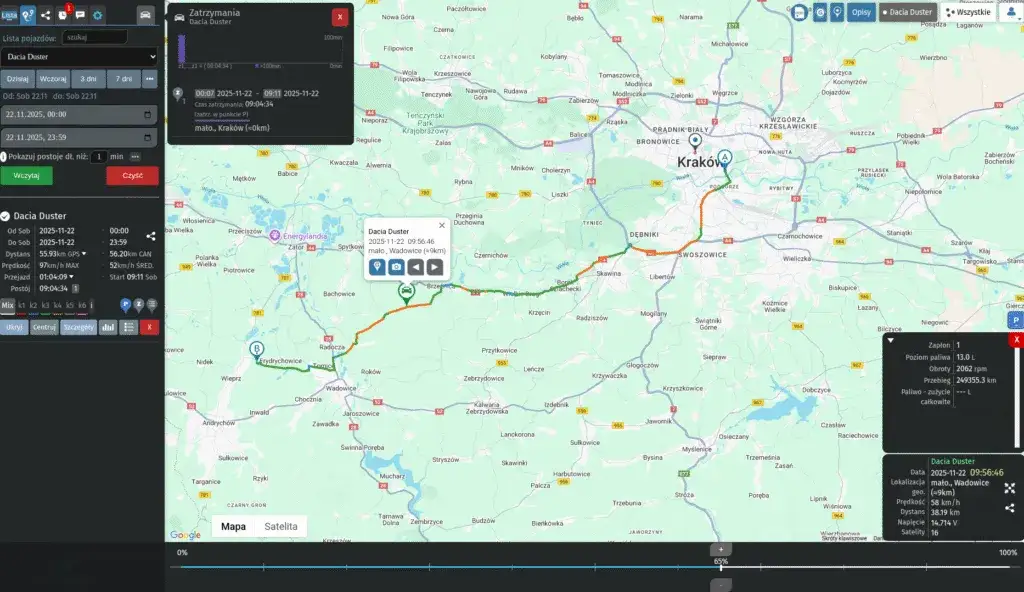Open the list view icon next to chart
The width and height of the screenshot is (1024, 592).
129,327
